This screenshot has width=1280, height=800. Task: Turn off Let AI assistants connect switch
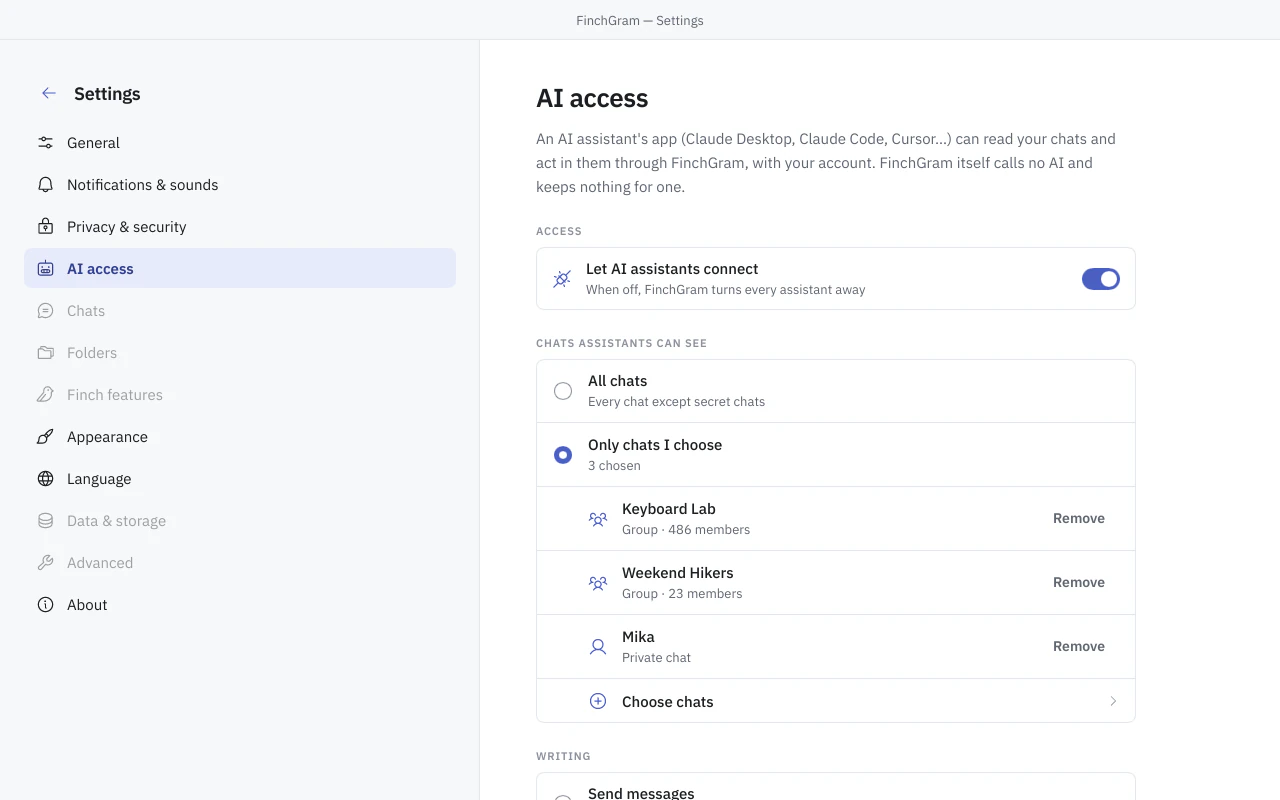[x=1101, y=279]
